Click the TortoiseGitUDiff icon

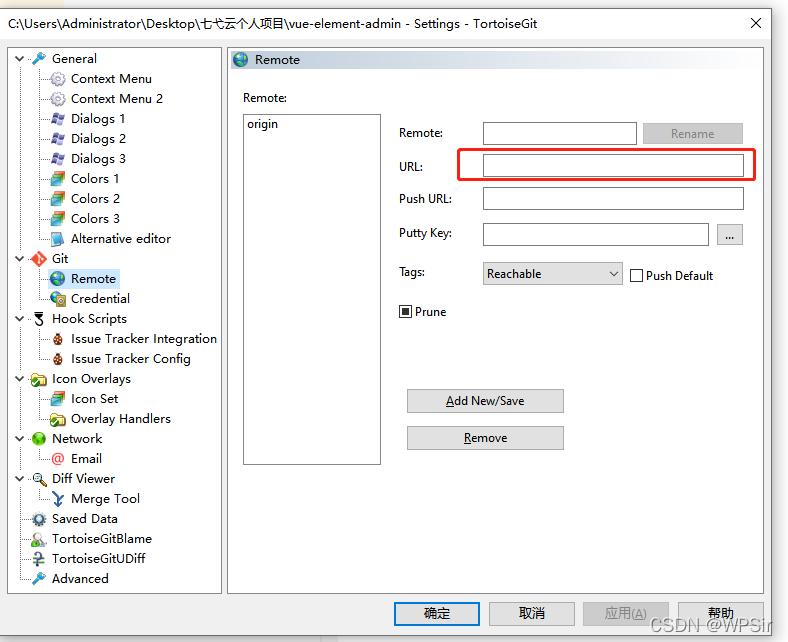(x=39, y=559)
